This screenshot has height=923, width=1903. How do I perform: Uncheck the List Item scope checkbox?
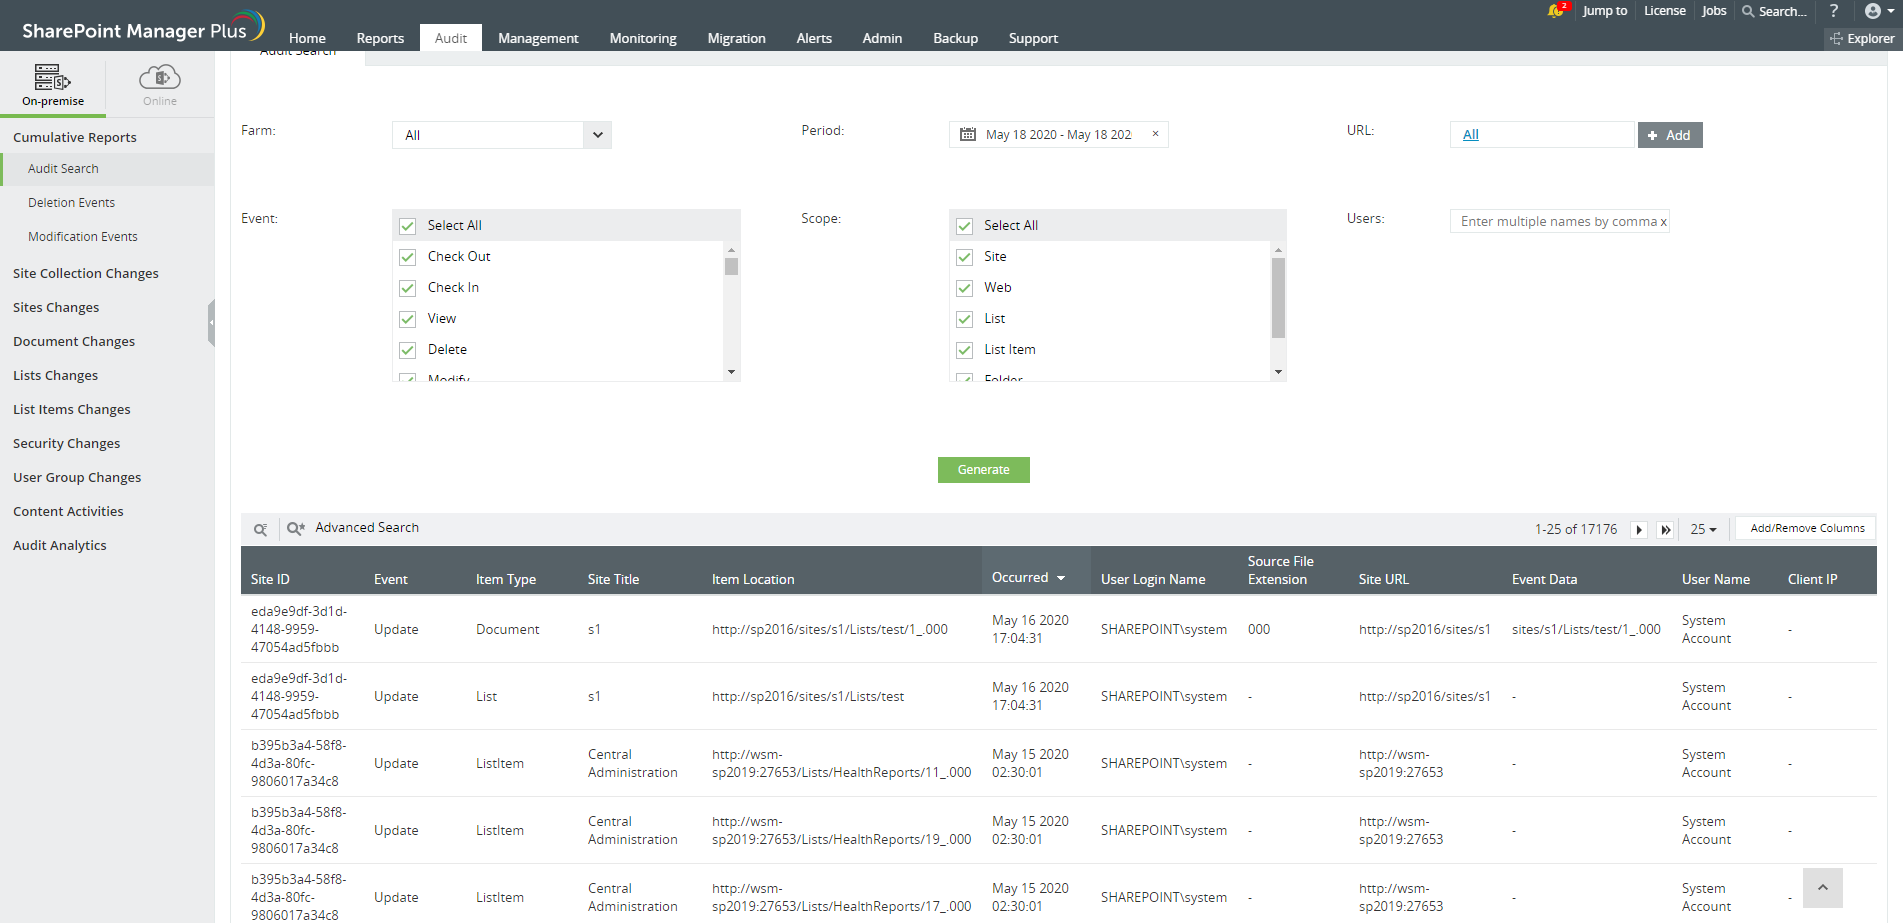coord(964,350)
